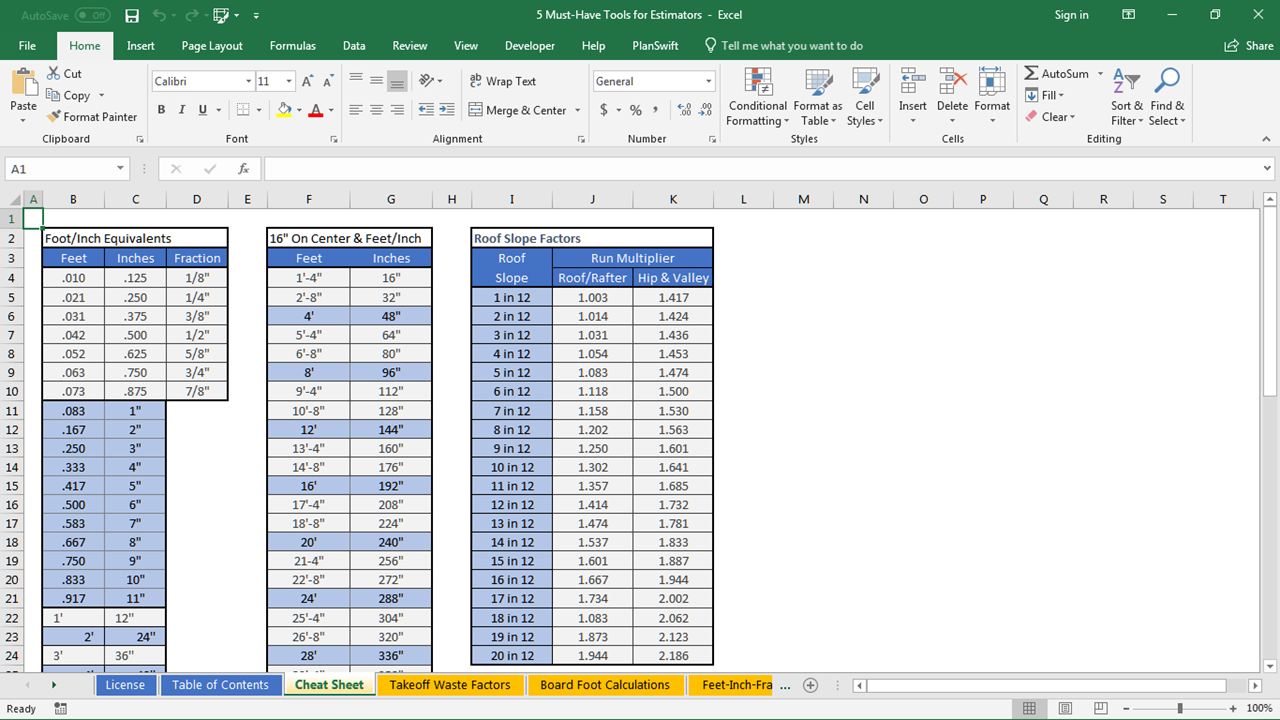This screenshot has height=720, width=1280.
Task: Click the Merge & Center icon
Action: (473, 110)
